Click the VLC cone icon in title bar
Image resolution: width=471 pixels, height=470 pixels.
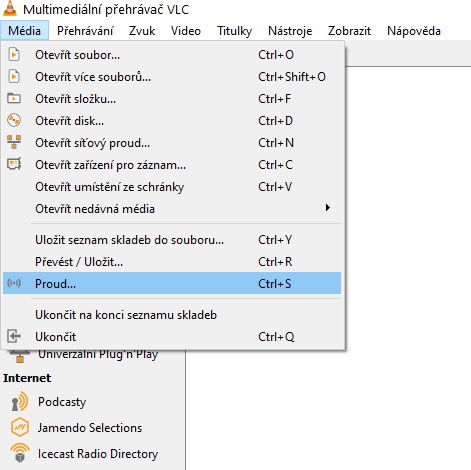click(x=10, y=8)
